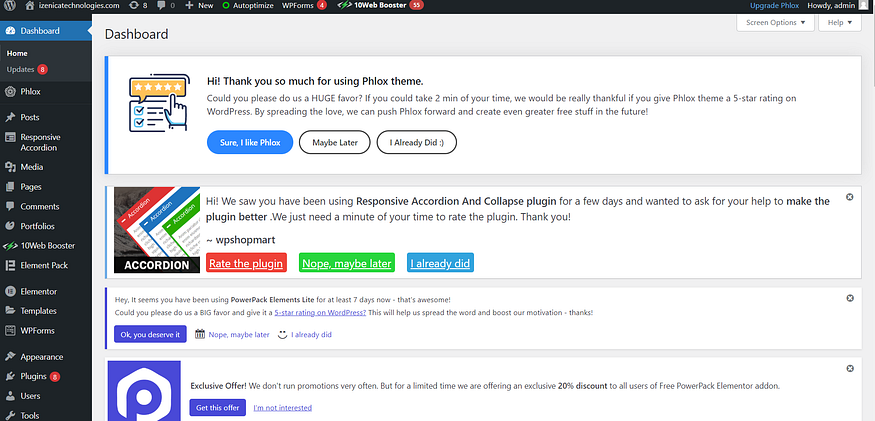
Task: Open the Posts menu label
Action: click(x=30, y=117)
